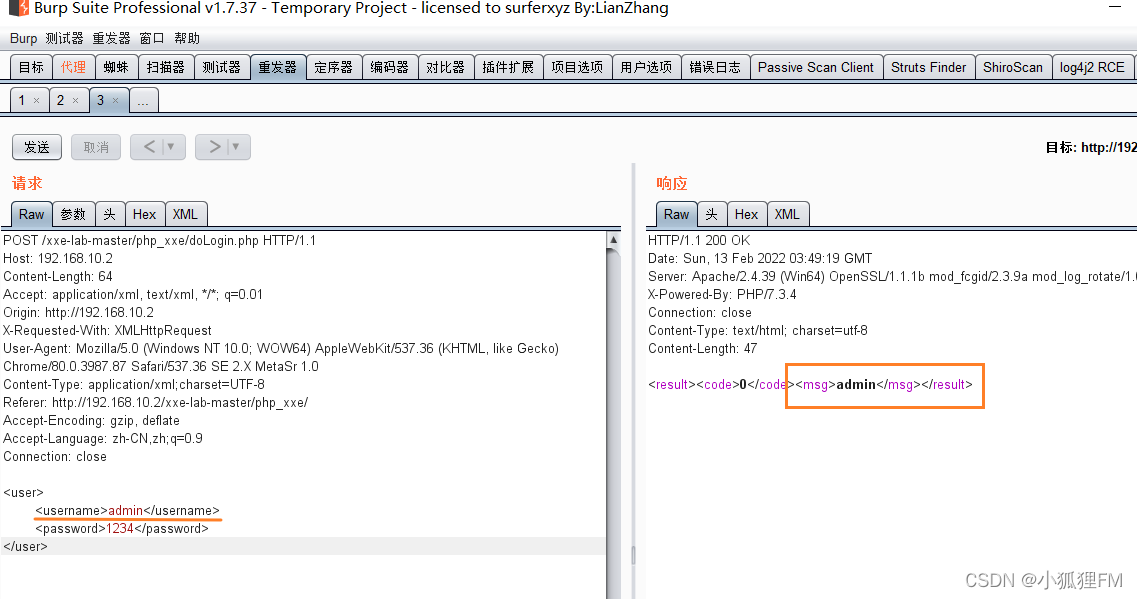
Task: Switch to the 定序器 tab
Action: (x=334, y=67)
